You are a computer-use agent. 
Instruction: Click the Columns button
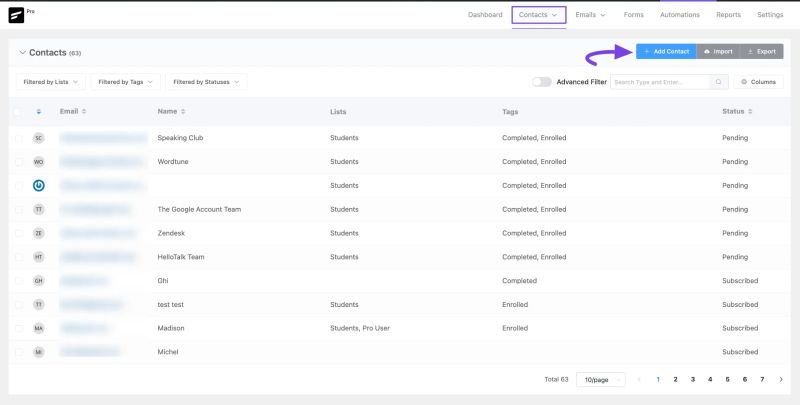pyautogui.click(x=758, y=82)
